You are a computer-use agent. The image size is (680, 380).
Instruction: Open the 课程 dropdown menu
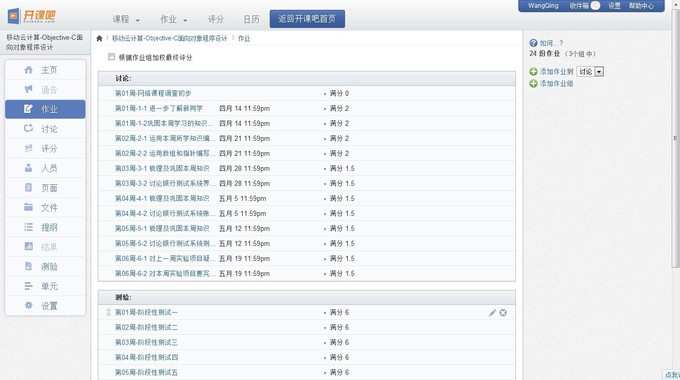(x=126, y=19)
